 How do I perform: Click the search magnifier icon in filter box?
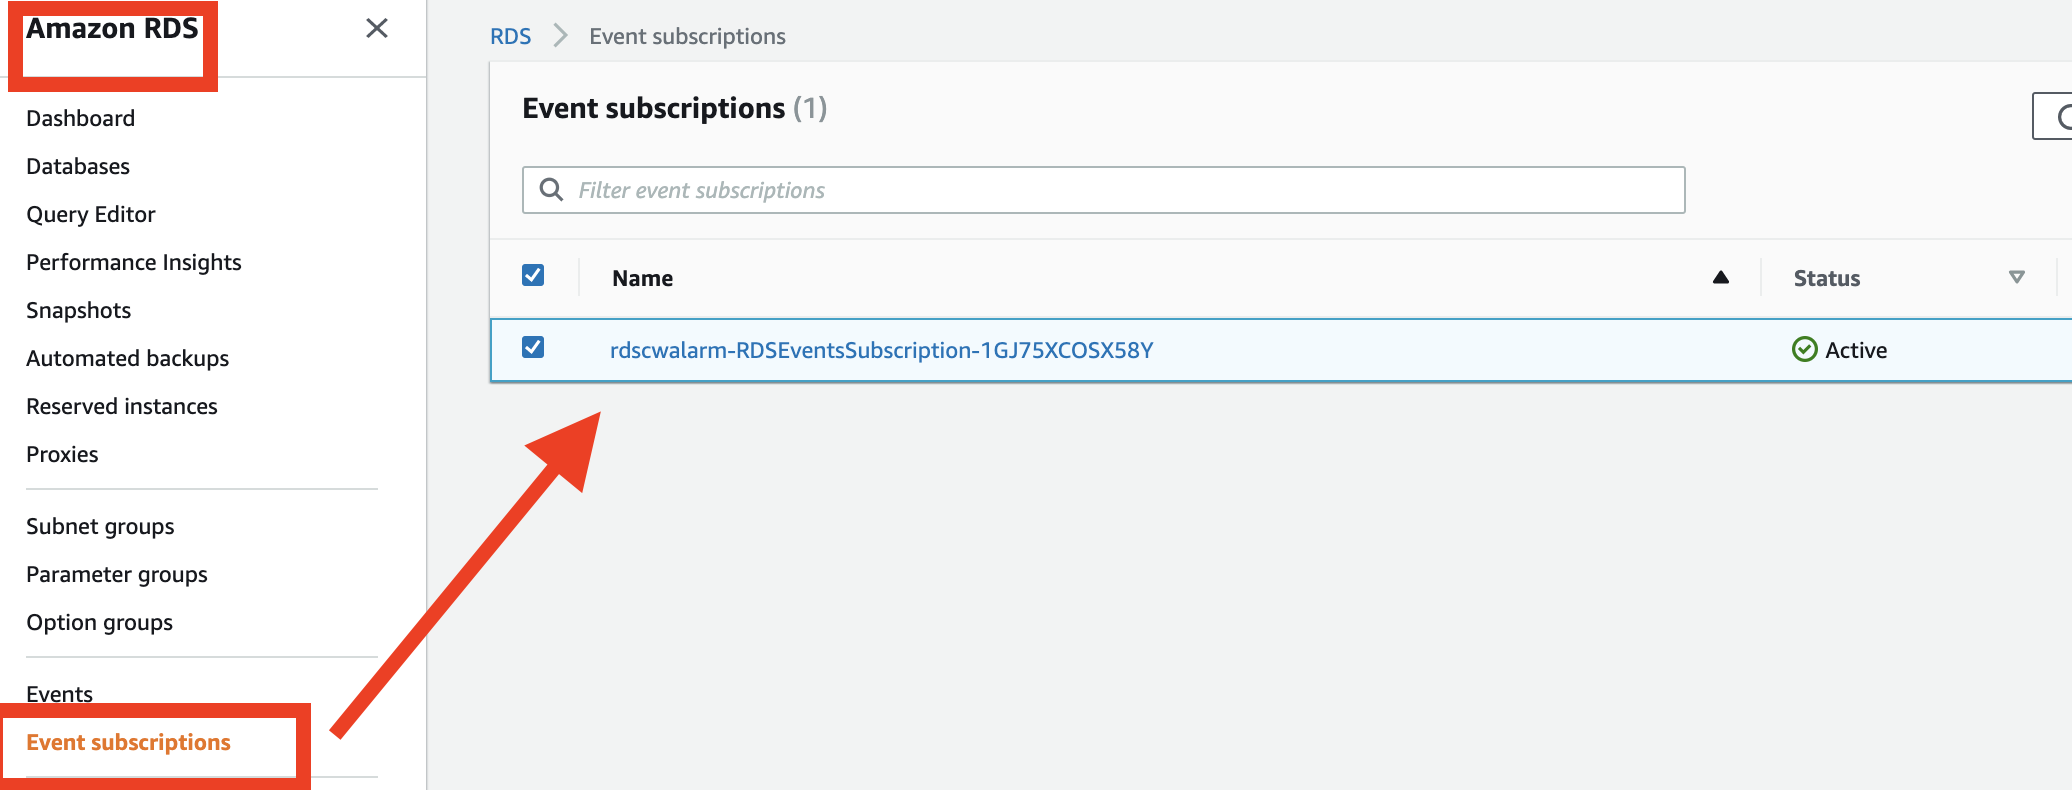[x=551, y=189]
